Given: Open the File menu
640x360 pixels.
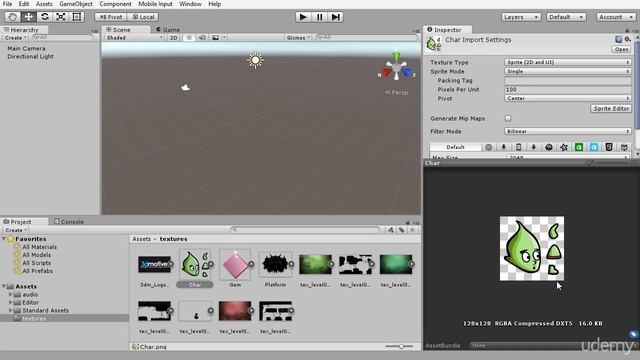Looking at the screenshot, I should 7,4.
